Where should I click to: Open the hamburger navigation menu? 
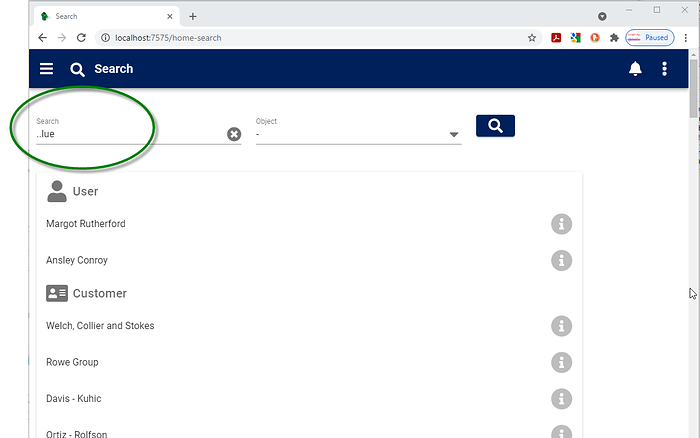[x=46, y=69]
